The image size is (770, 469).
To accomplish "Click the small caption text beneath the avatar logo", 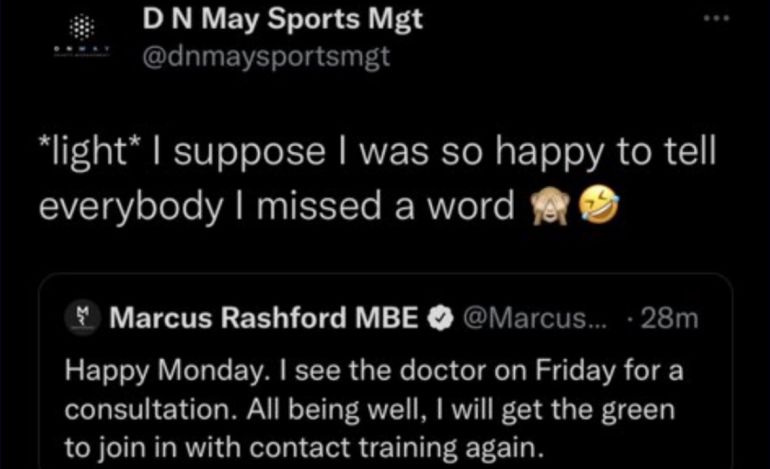I will 81,51.
